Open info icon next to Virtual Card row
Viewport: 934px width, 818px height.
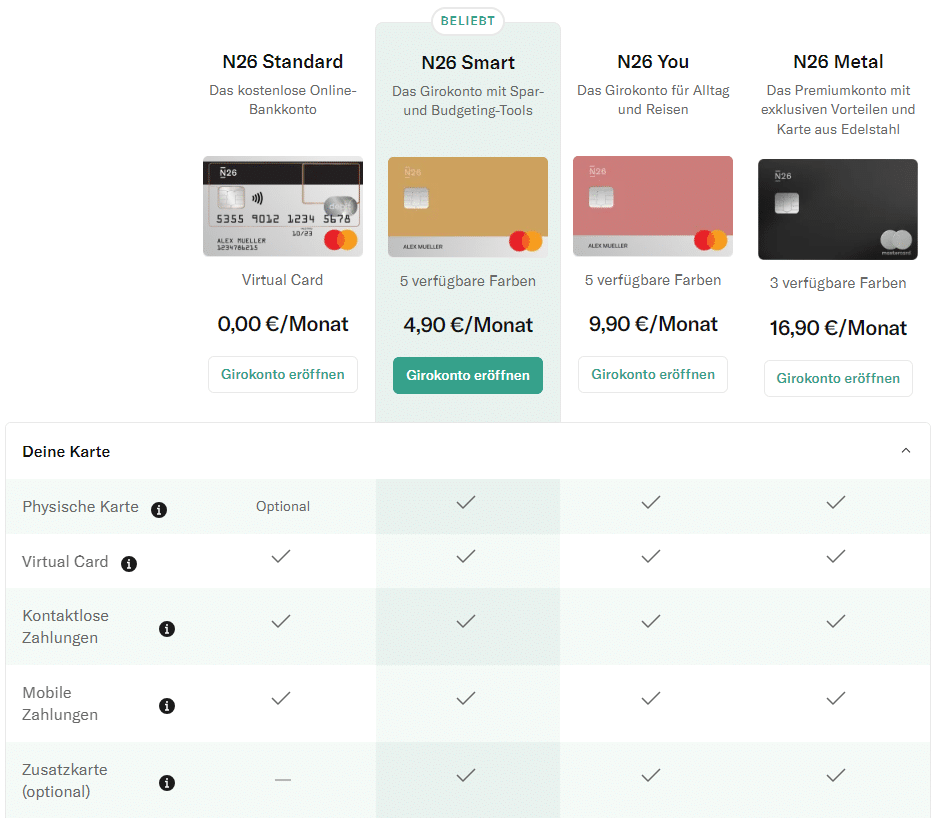coord(129,564)
